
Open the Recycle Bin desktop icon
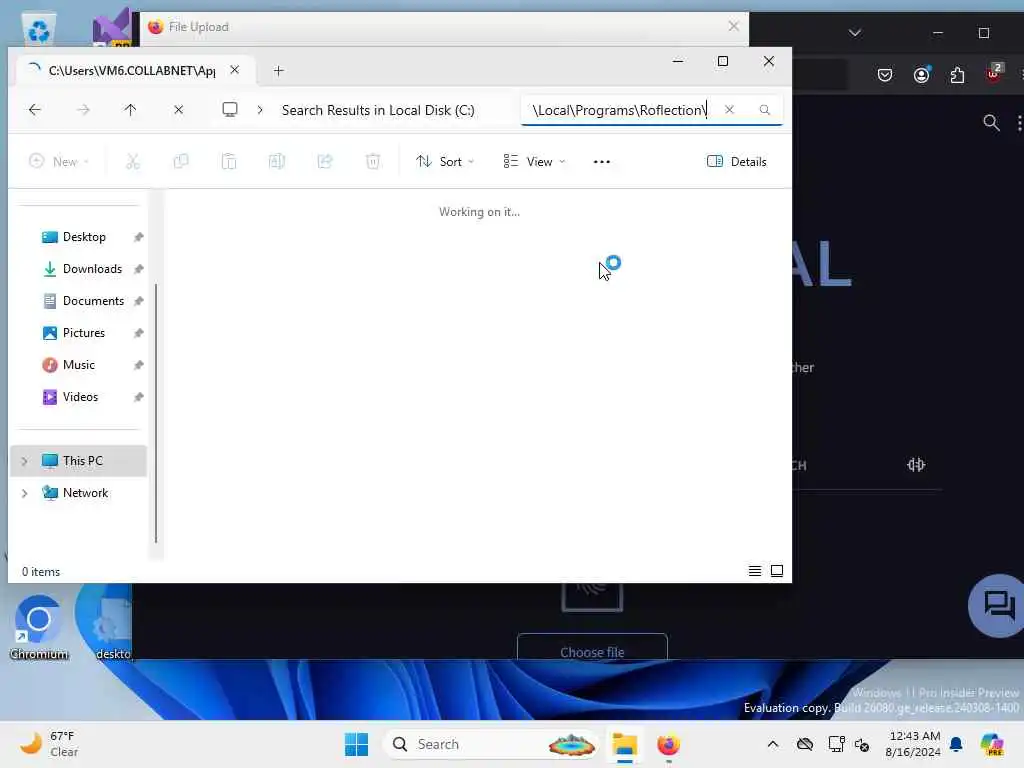(39, 29)
